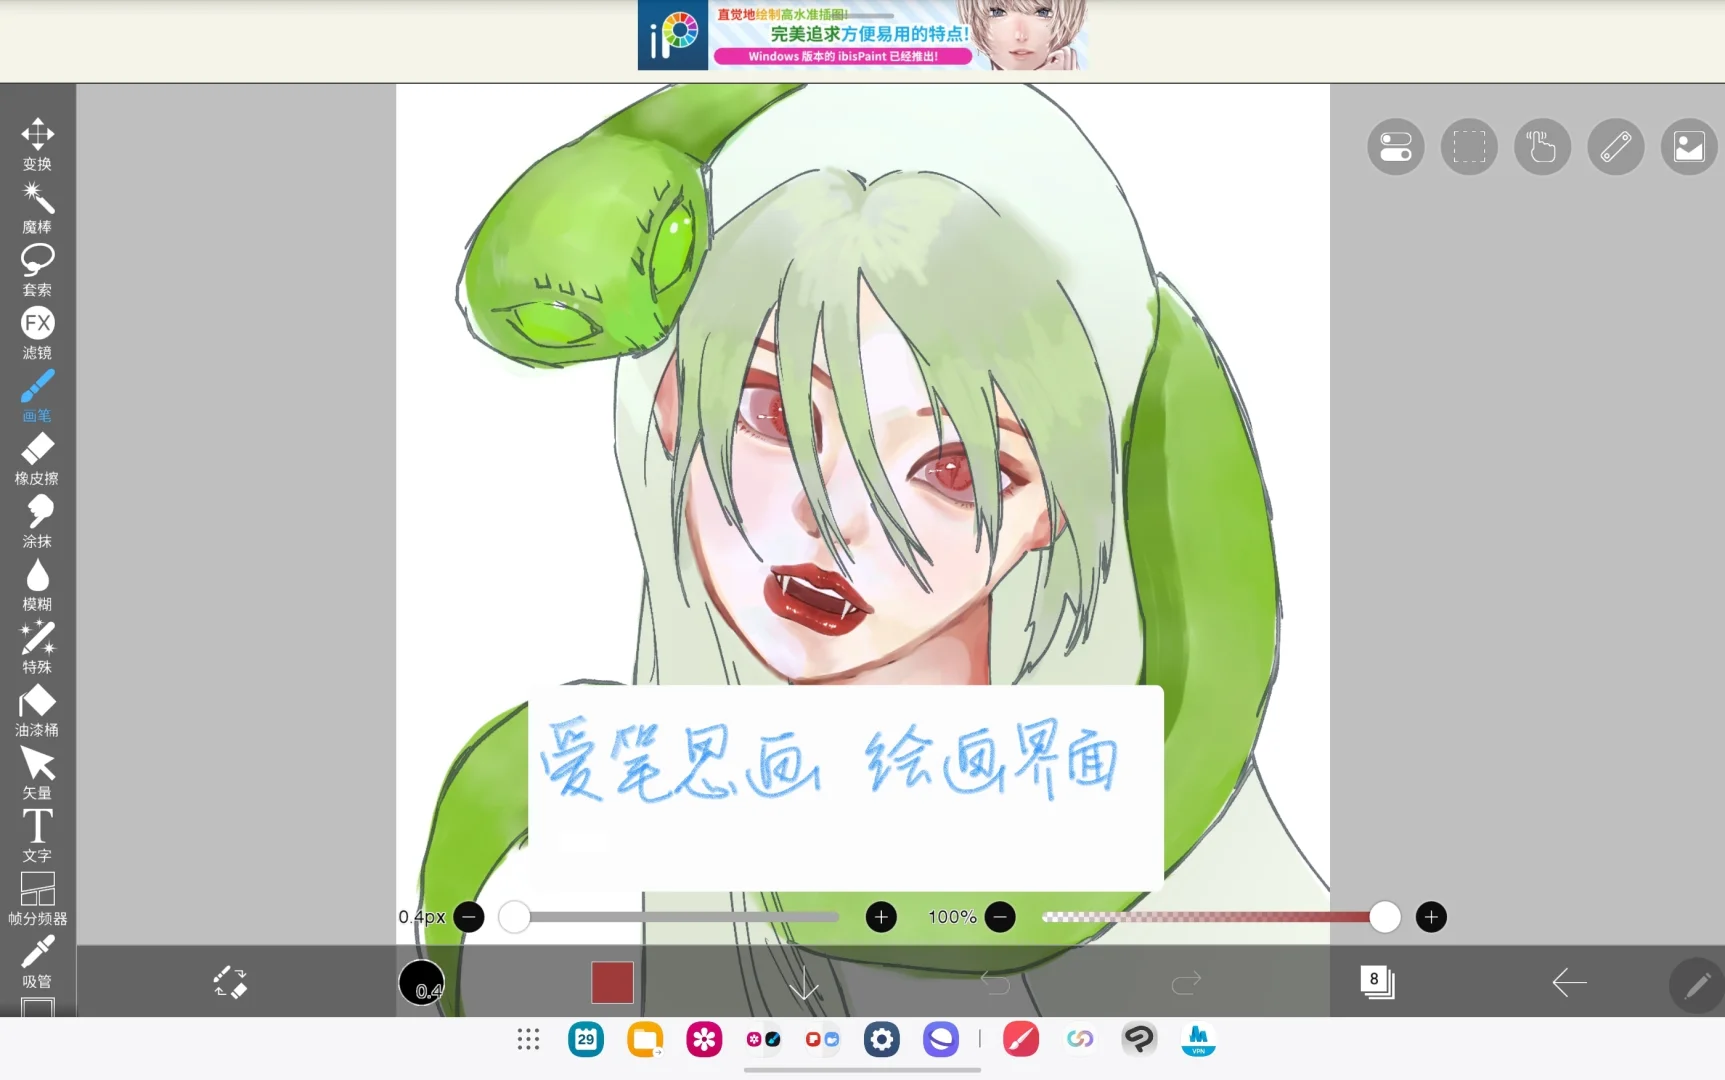Switch to the brush/eraser quick toggle tool
The width and height of the screenshot is (1725, 1080).
click(x=229, y=983)
